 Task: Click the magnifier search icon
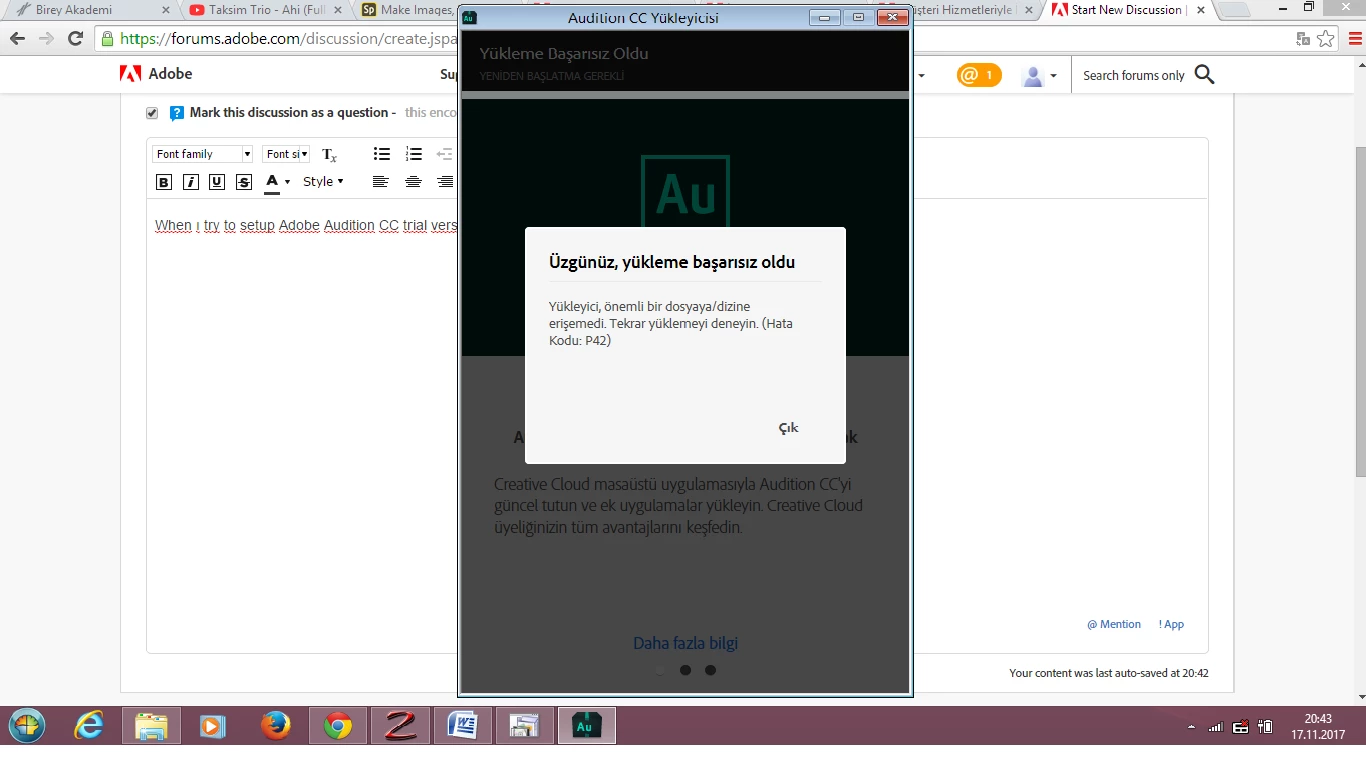click(x=1205, y=75)
